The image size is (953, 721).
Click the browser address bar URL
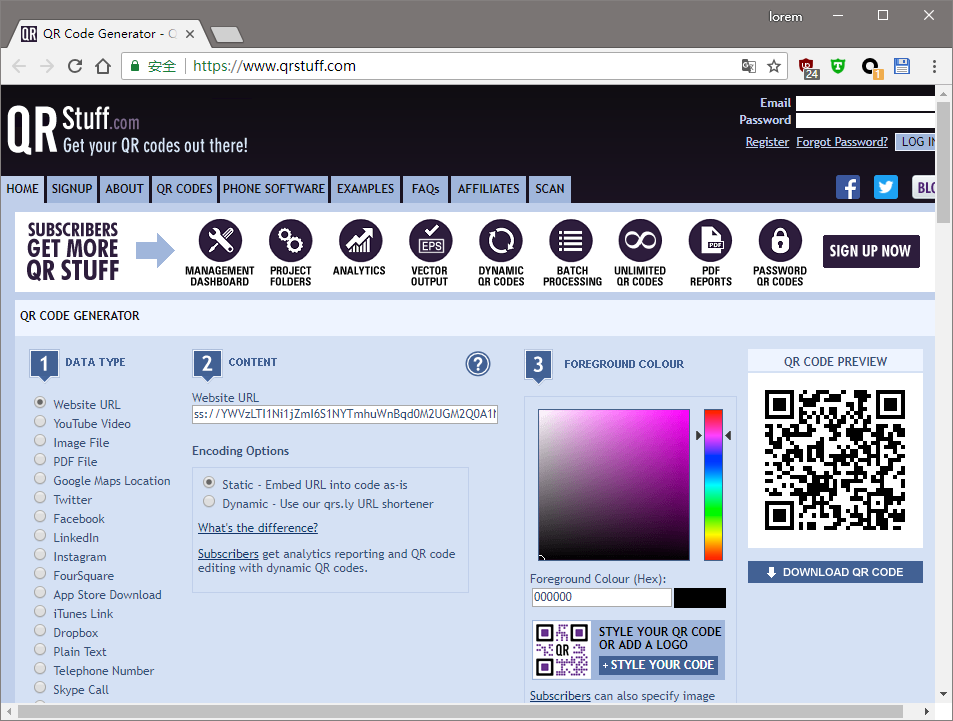(x=275, y=66)
